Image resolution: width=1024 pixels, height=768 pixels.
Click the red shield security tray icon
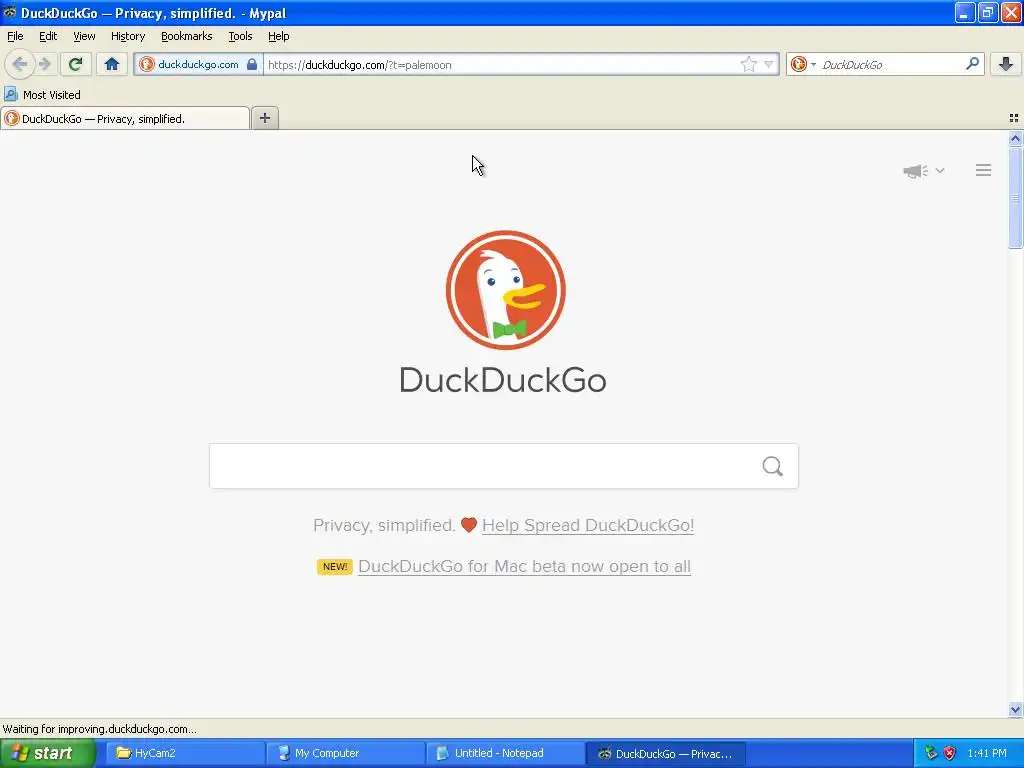pyautogui.click(x=950, y=753)
